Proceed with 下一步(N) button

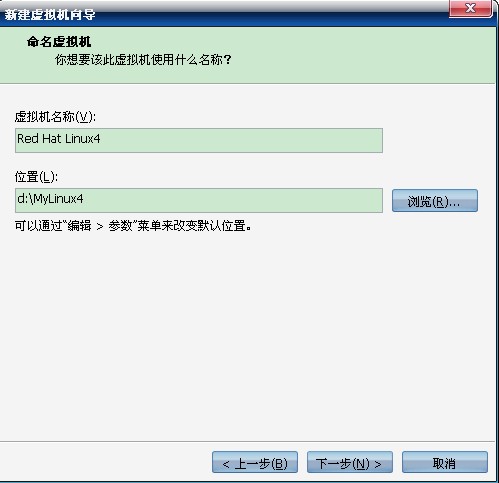coord(350,462)
